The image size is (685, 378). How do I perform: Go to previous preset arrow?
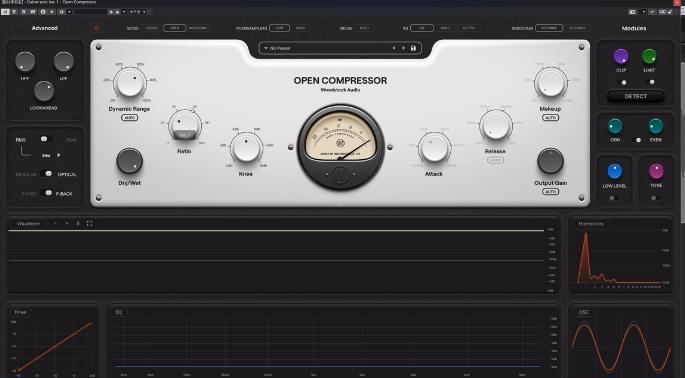pyautogui.click(x=394, y=48)
